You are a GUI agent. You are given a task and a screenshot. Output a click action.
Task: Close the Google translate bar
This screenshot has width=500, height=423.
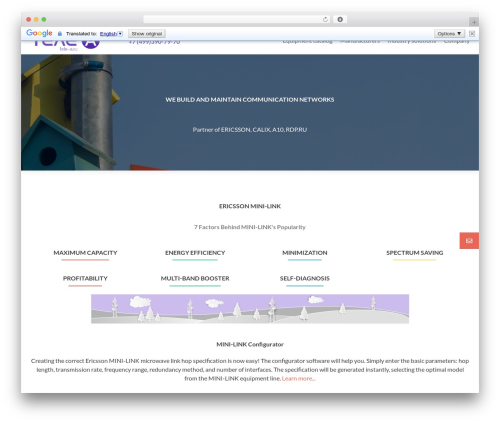pyautogui.click(x=472, y=33)
